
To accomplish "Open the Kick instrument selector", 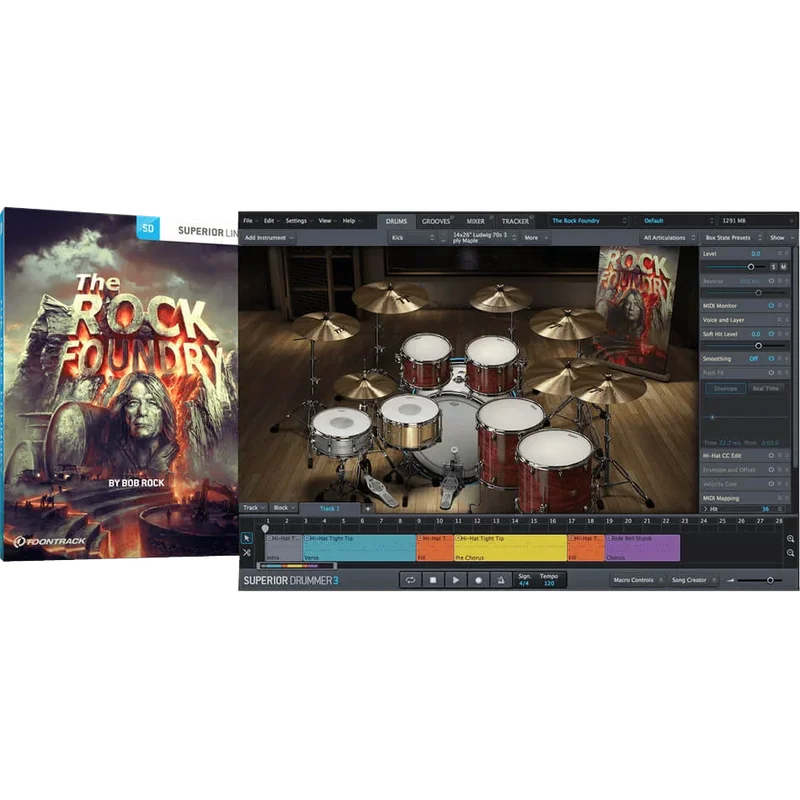I will coord(413,238).
